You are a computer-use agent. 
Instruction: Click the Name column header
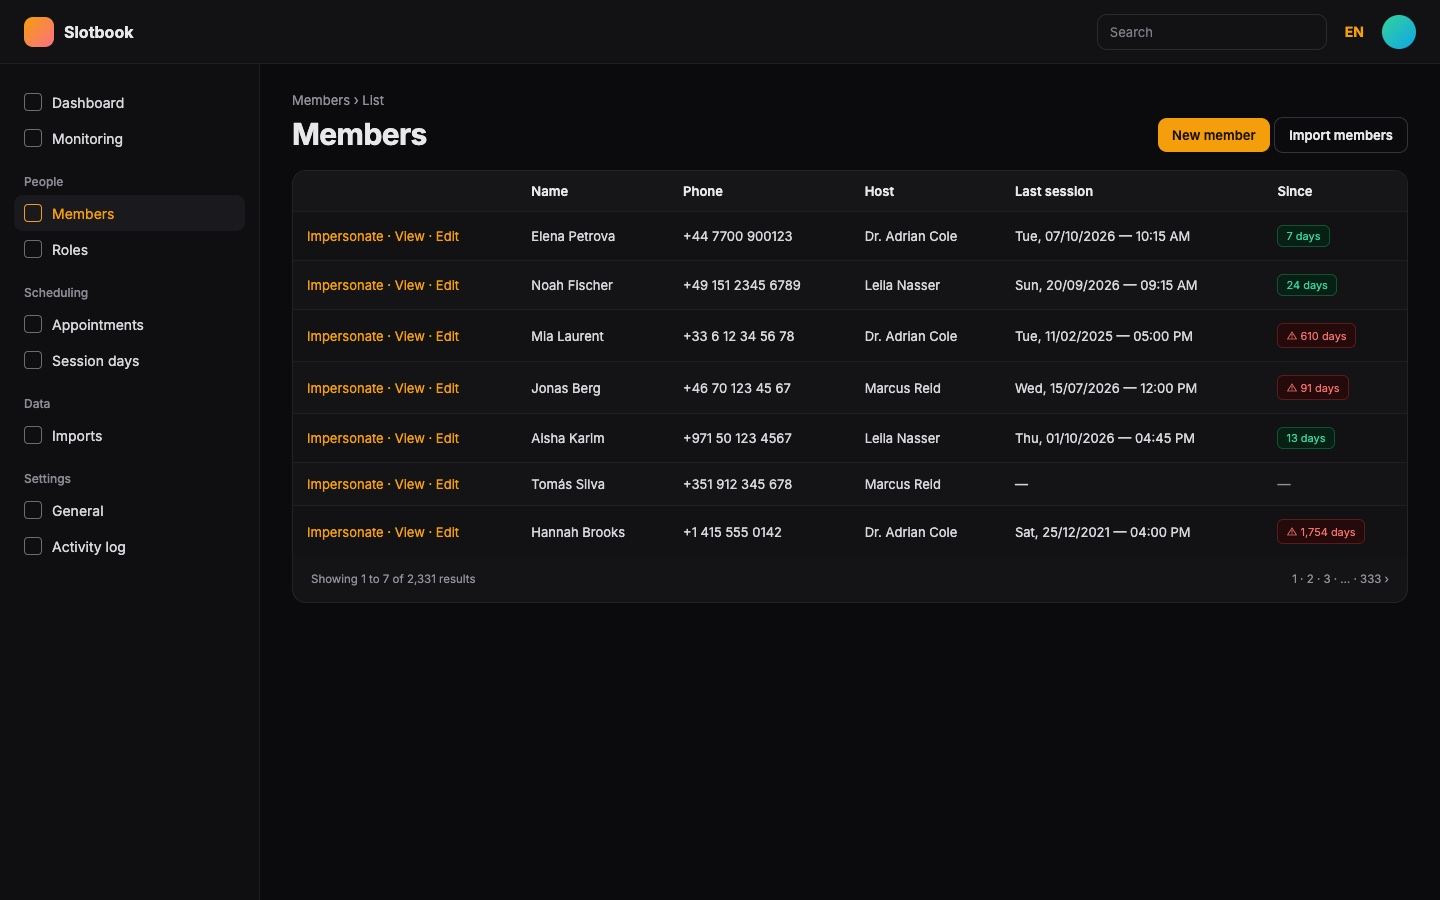[549, 191]
